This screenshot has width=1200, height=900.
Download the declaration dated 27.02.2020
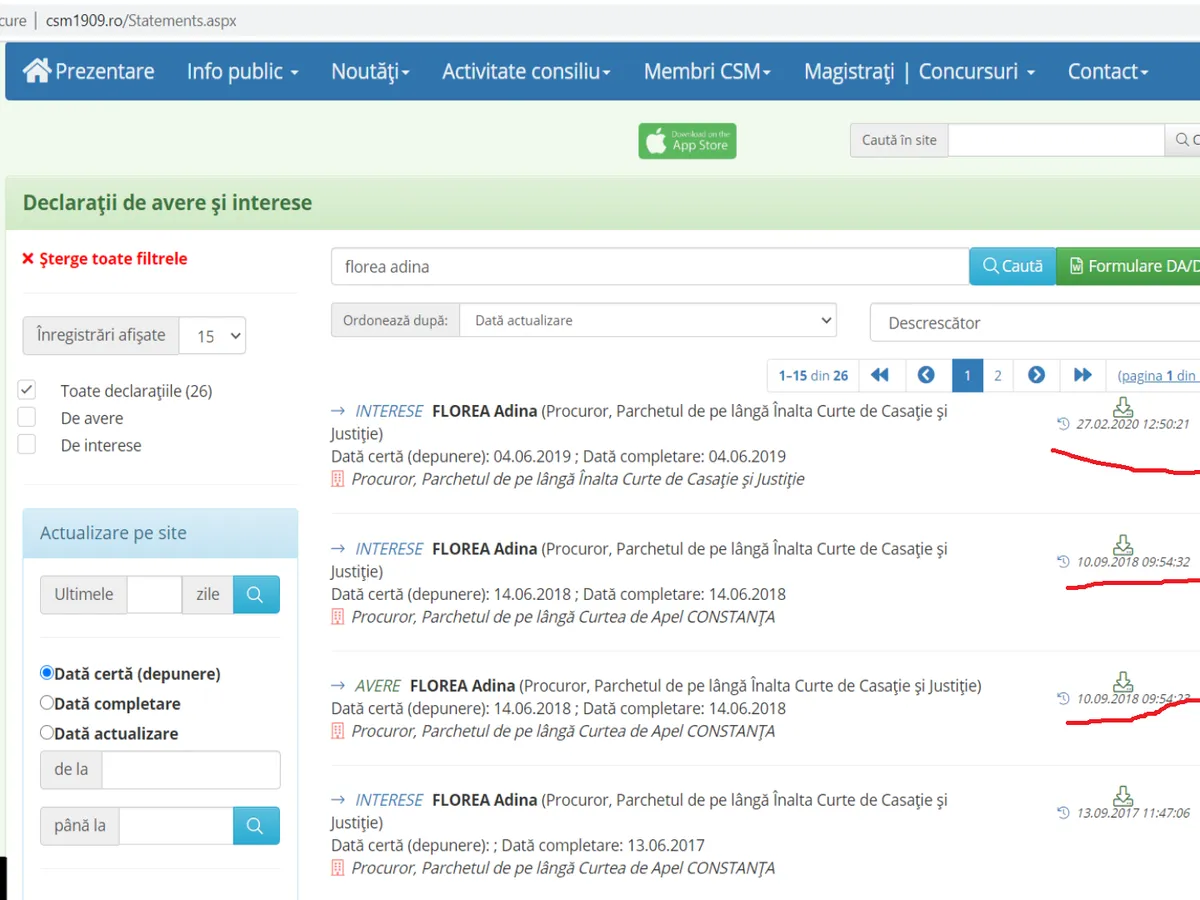tap(1123, 406)
